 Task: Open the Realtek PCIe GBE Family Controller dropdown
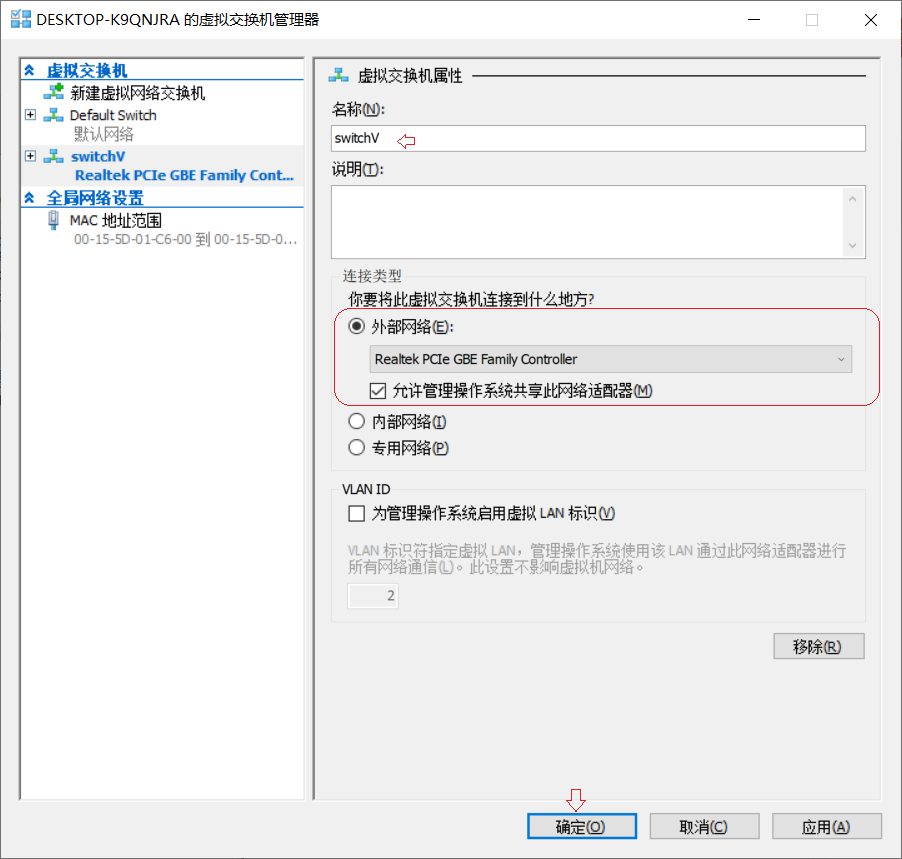[610, 359]
